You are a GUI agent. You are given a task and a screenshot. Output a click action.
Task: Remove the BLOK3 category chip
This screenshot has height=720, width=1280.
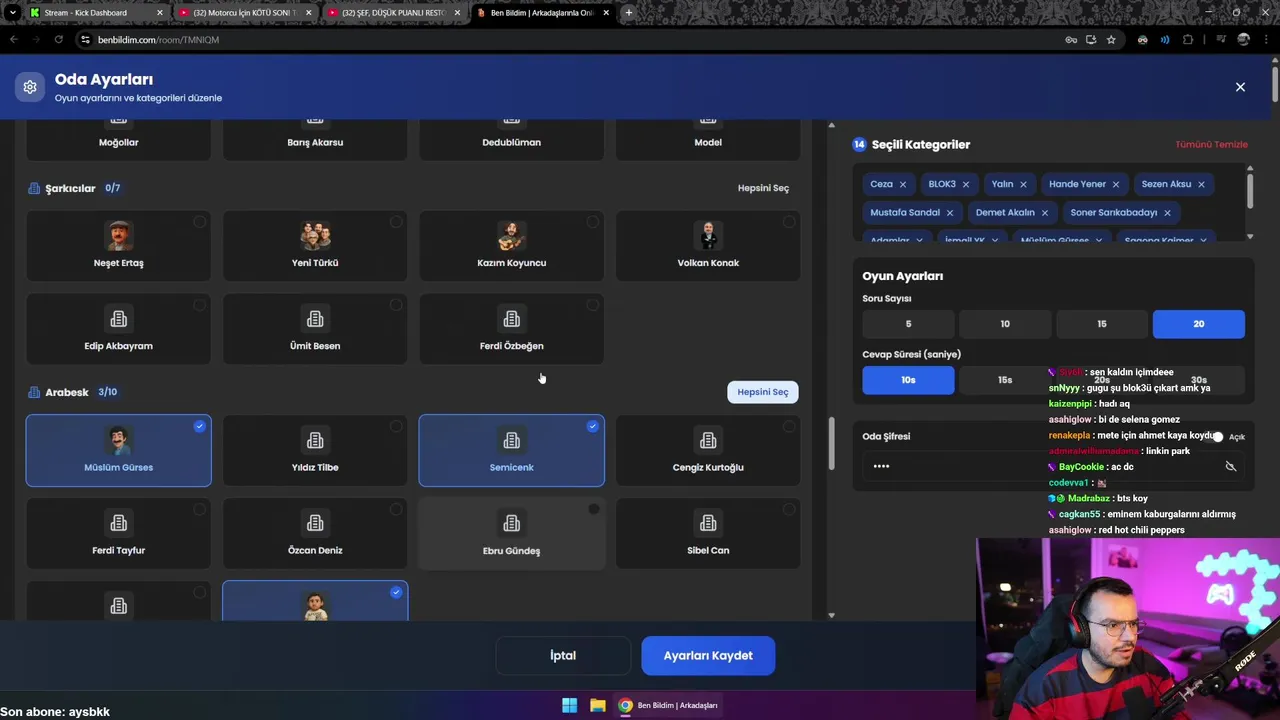coord(965,184)
